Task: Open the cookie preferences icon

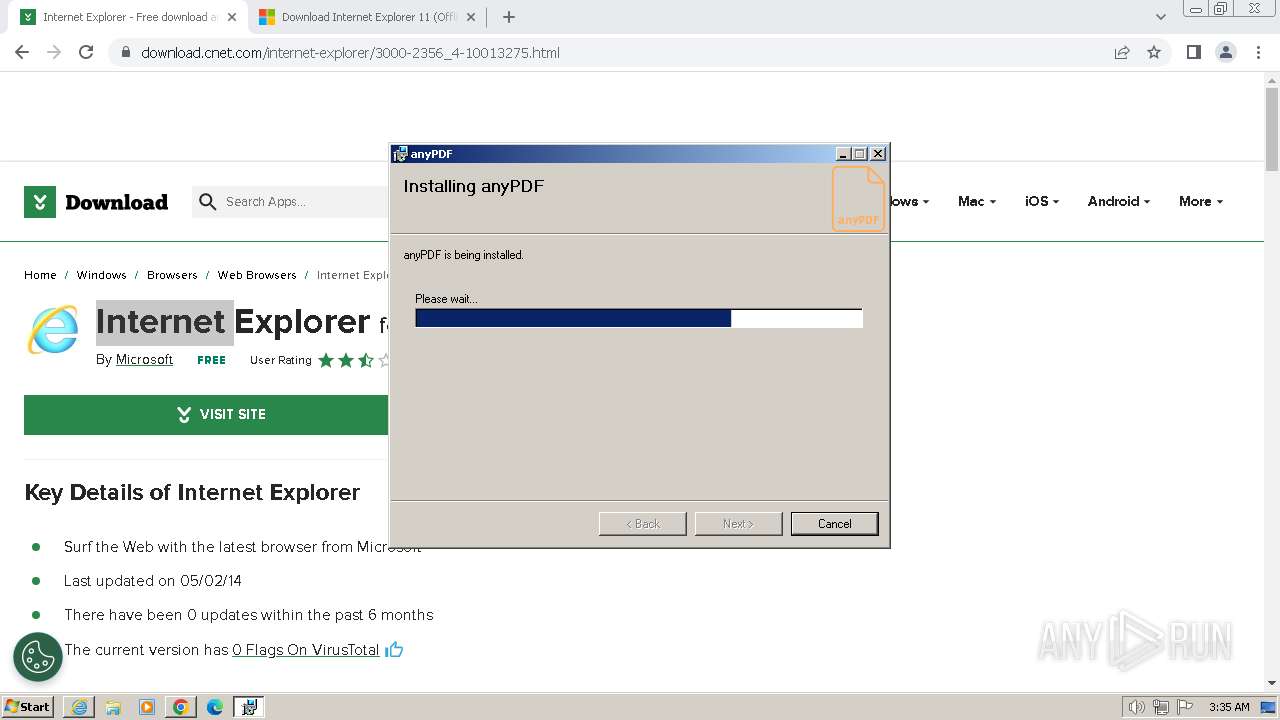Action: (38, 657)
